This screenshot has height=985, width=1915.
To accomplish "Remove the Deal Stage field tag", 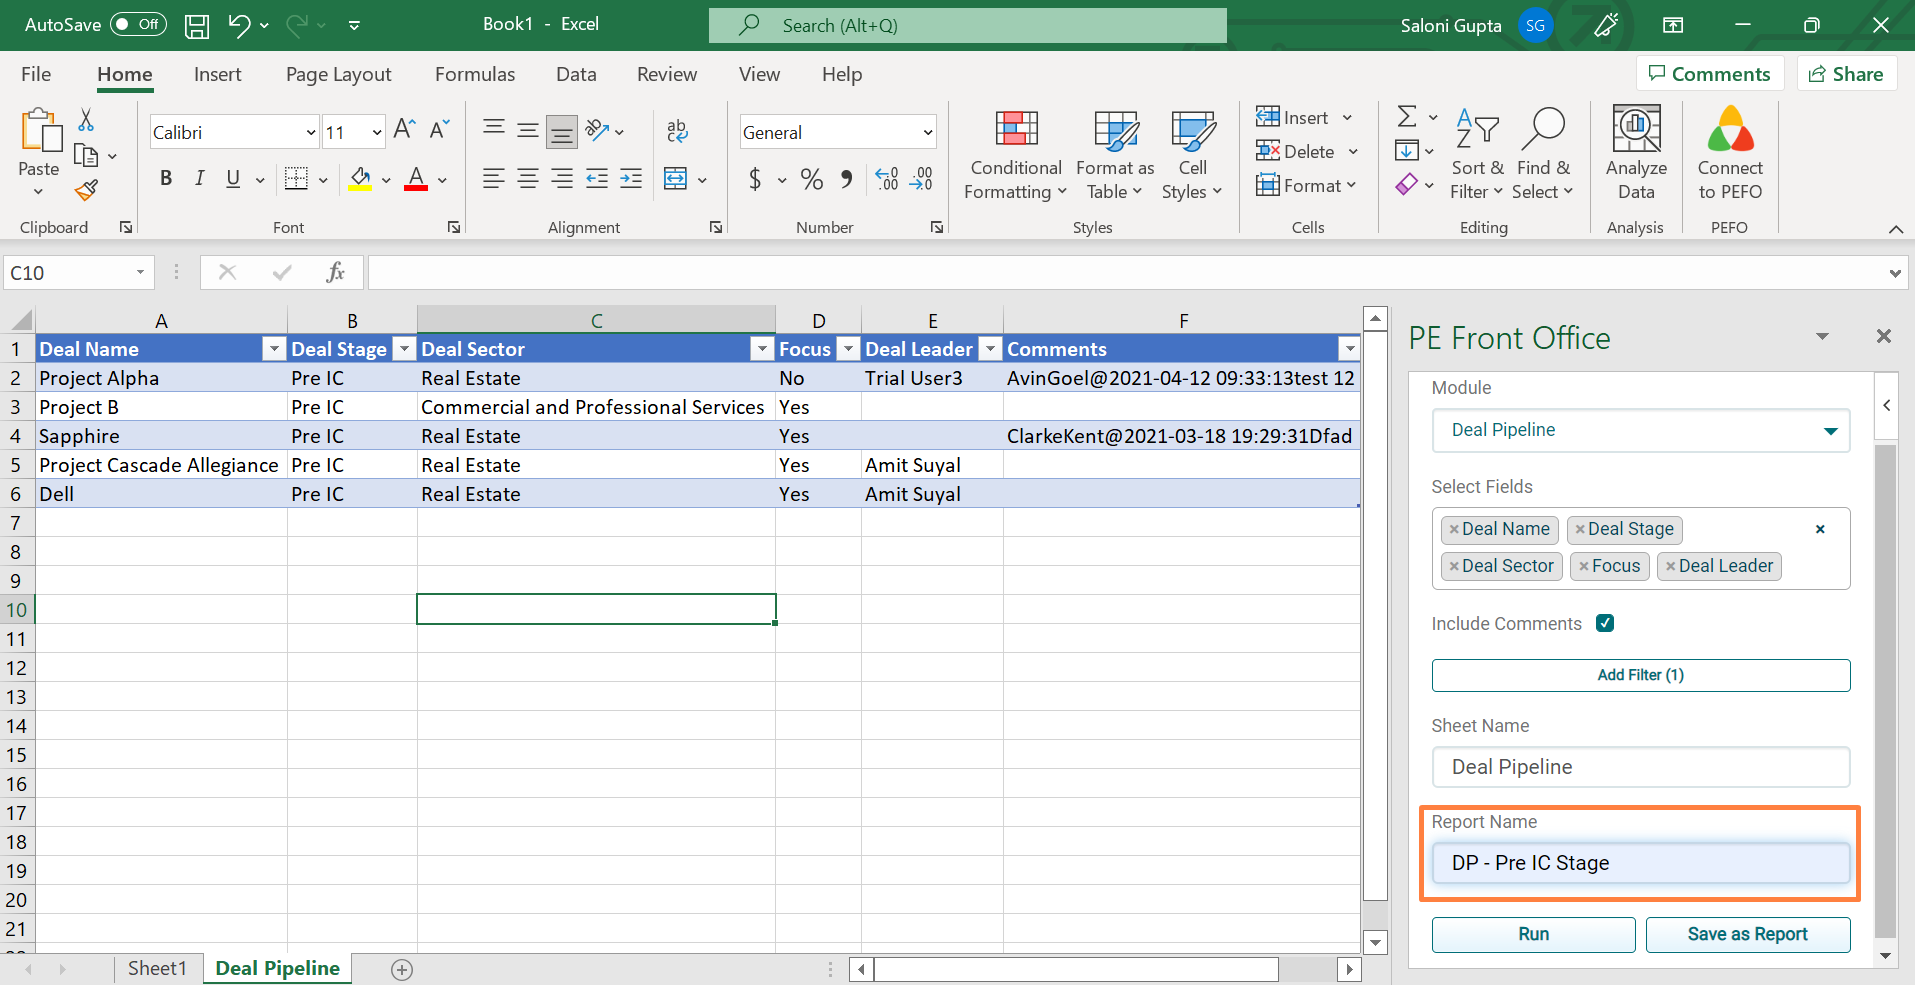I will 1580,529.
